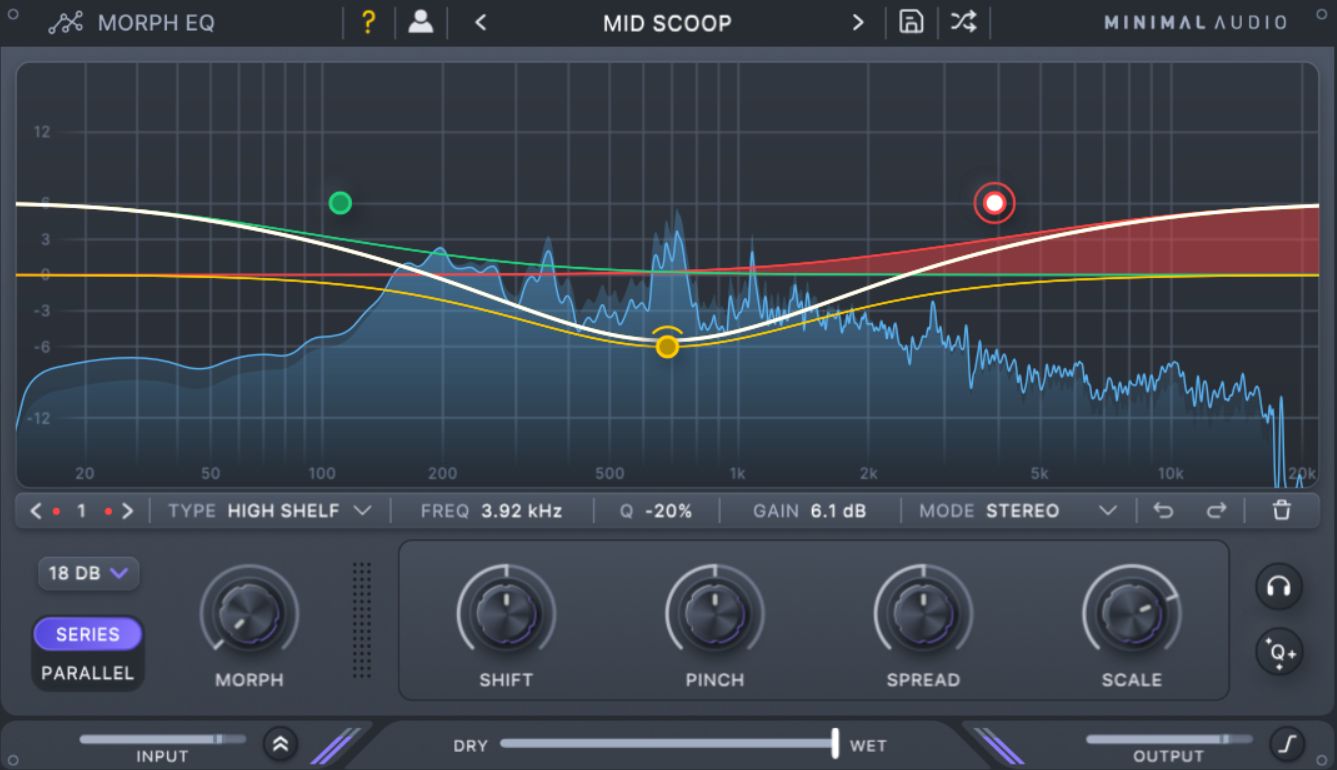The height and width of the screenshot is (770, 1337).
Task: Open the help question mark icon
Action: [x=367, y=22]
